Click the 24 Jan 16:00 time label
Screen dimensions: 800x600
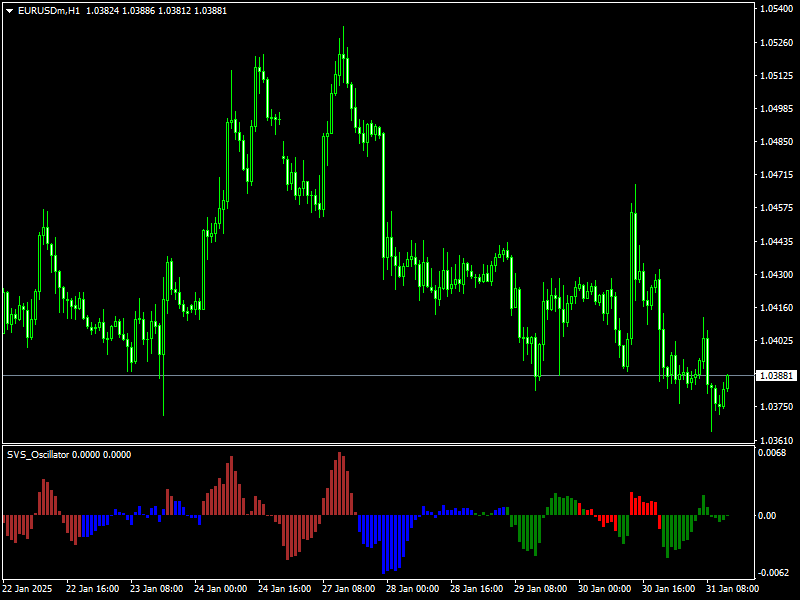[x=285, y=589]
